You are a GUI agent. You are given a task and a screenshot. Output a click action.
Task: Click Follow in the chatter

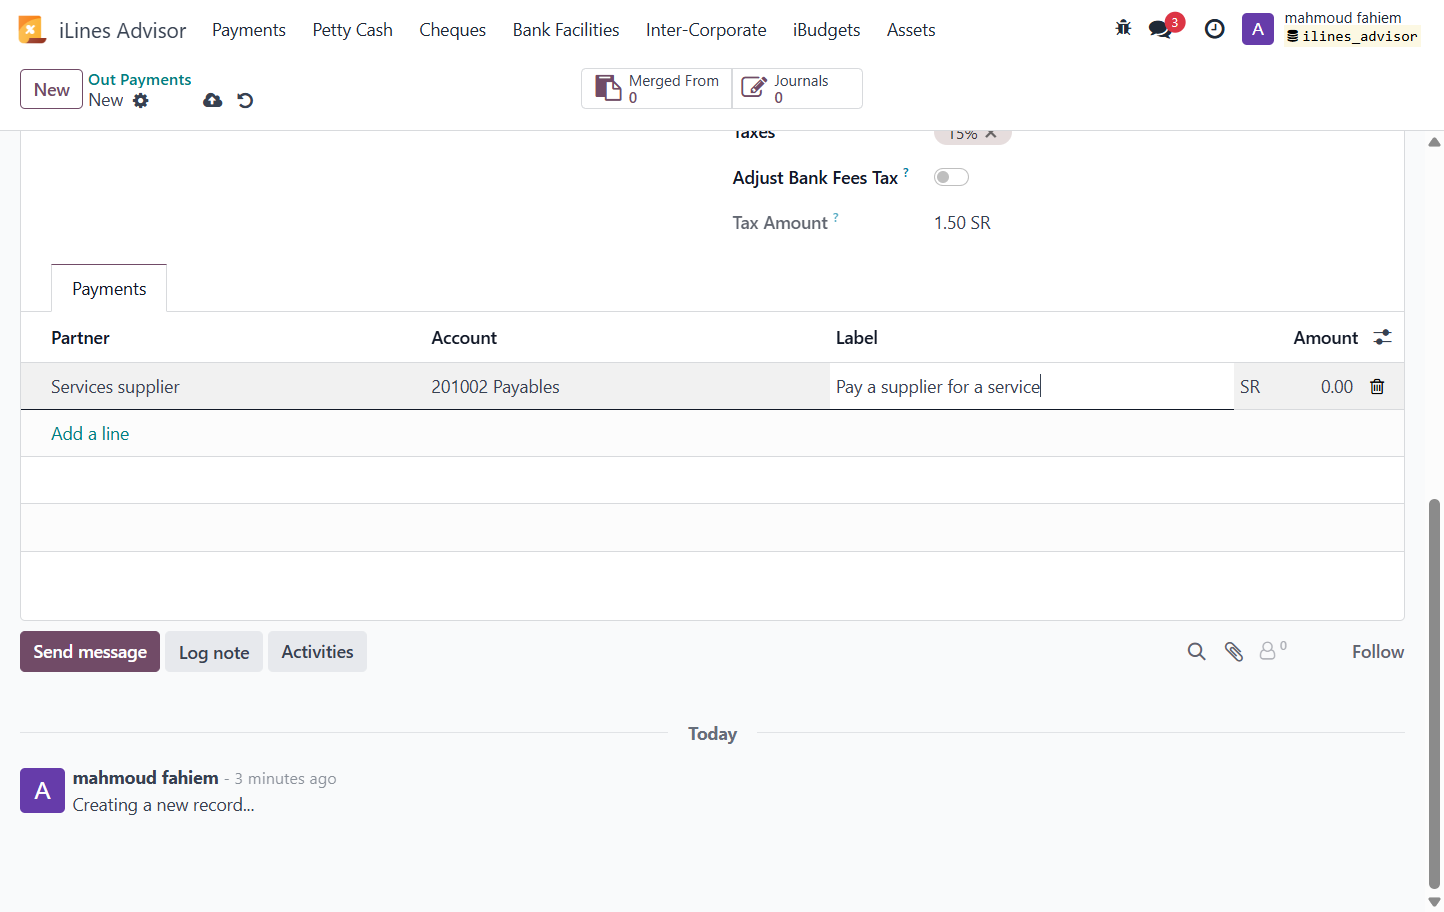1378,652
